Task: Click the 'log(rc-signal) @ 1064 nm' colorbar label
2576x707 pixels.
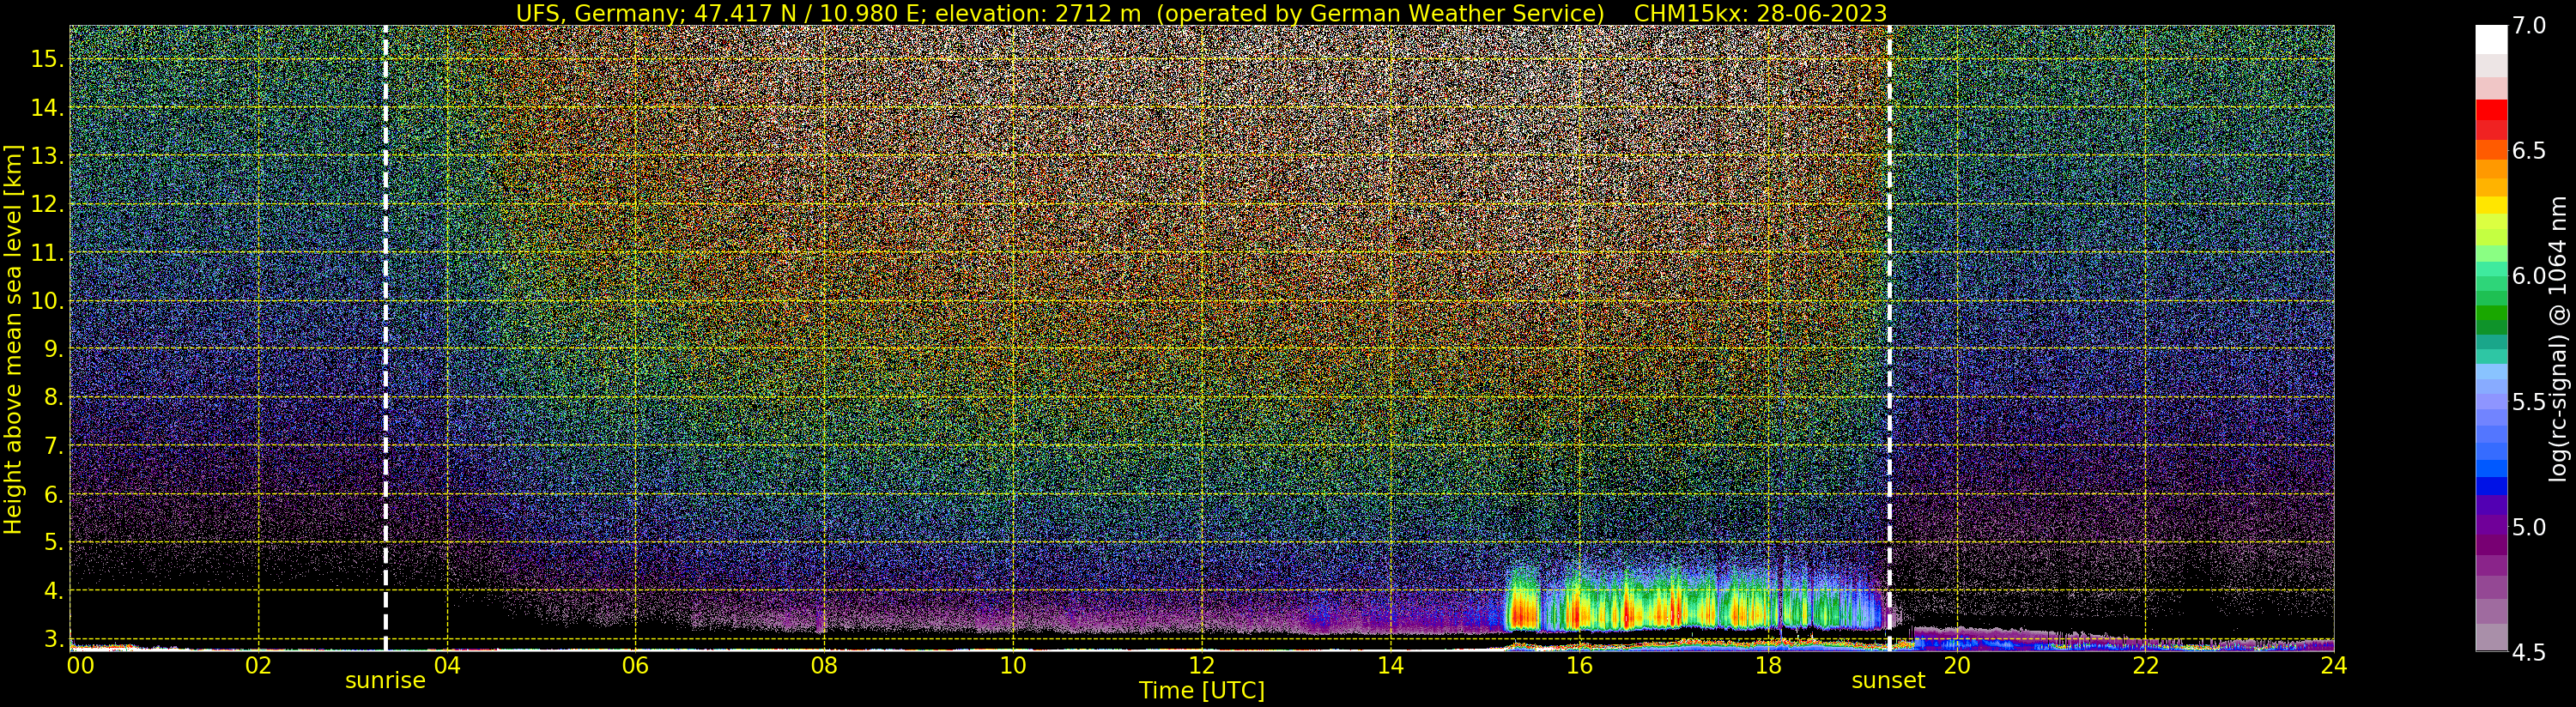Action: click(2558, 338)
